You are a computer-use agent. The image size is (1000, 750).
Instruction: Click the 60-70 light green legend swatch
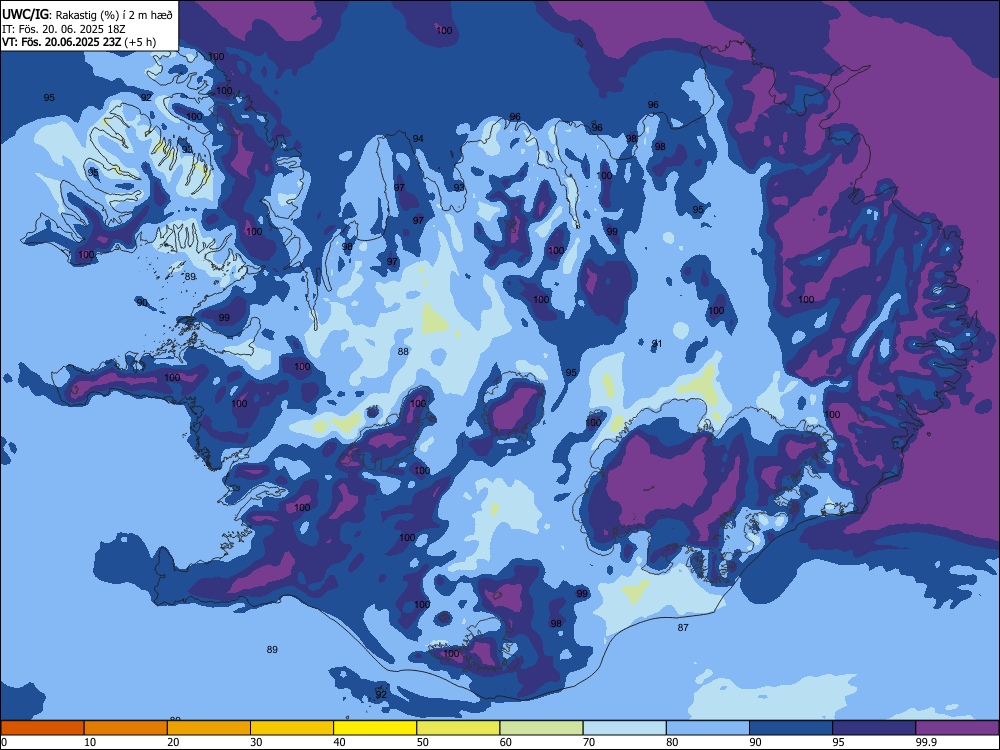coord(541,727)
